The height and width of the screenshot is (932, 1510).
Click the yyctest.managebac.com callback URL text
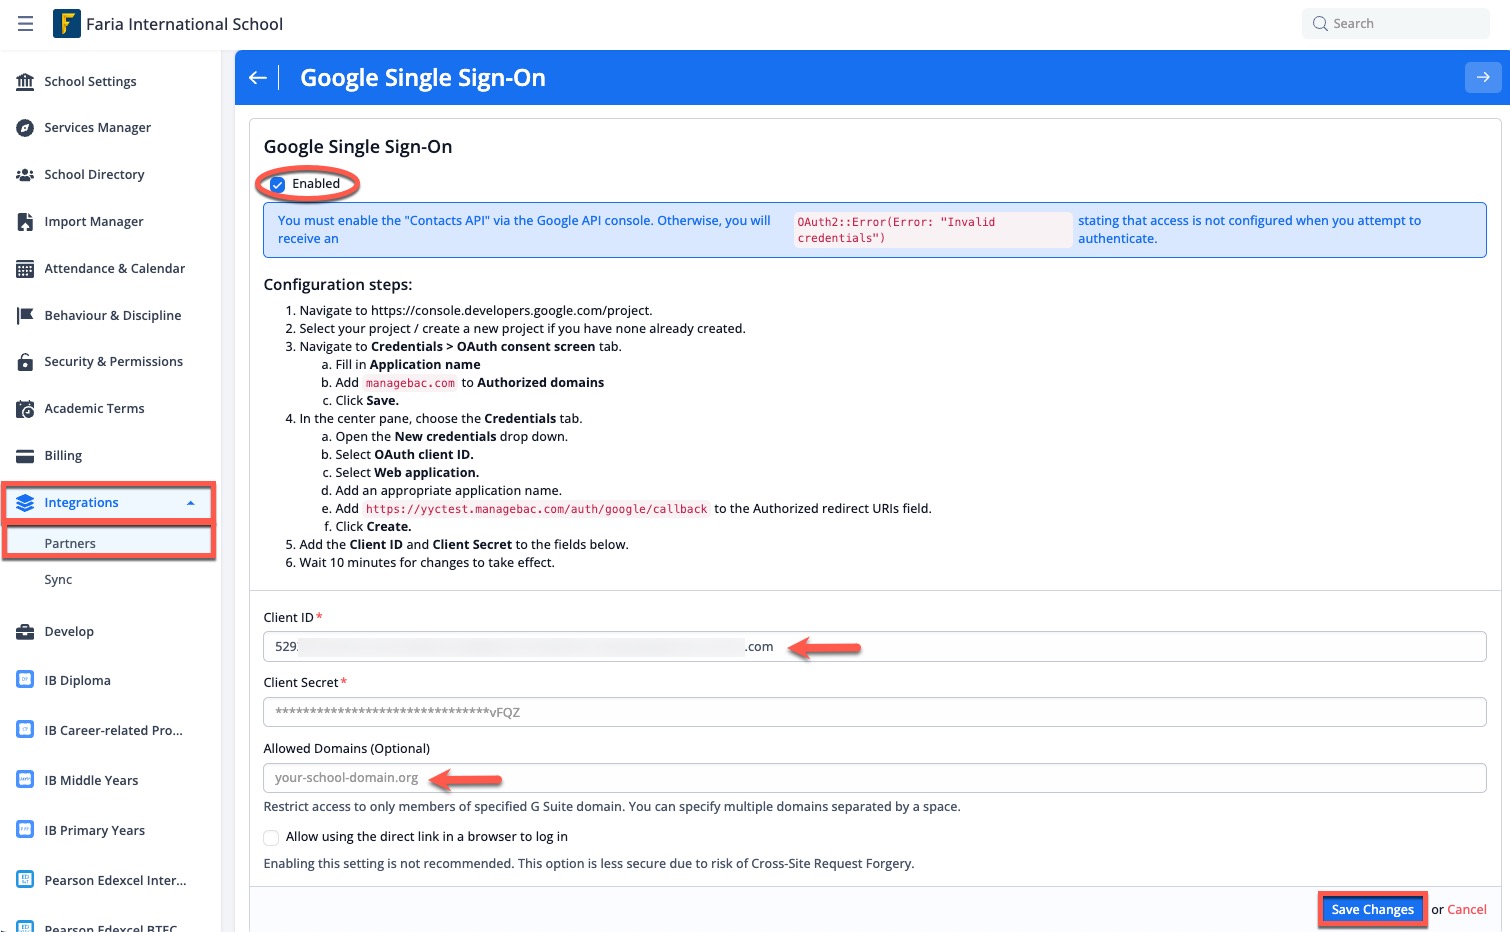click(536, 509)
